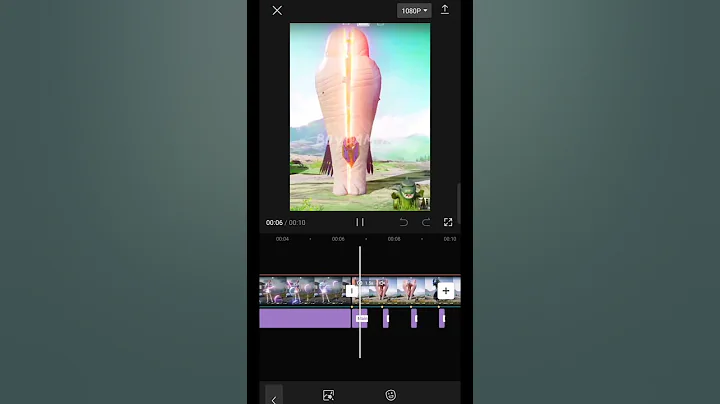This screenshot has height=404, width=720.
Task: Open fullscreen preview mode
Action: (x=448, y=222)
